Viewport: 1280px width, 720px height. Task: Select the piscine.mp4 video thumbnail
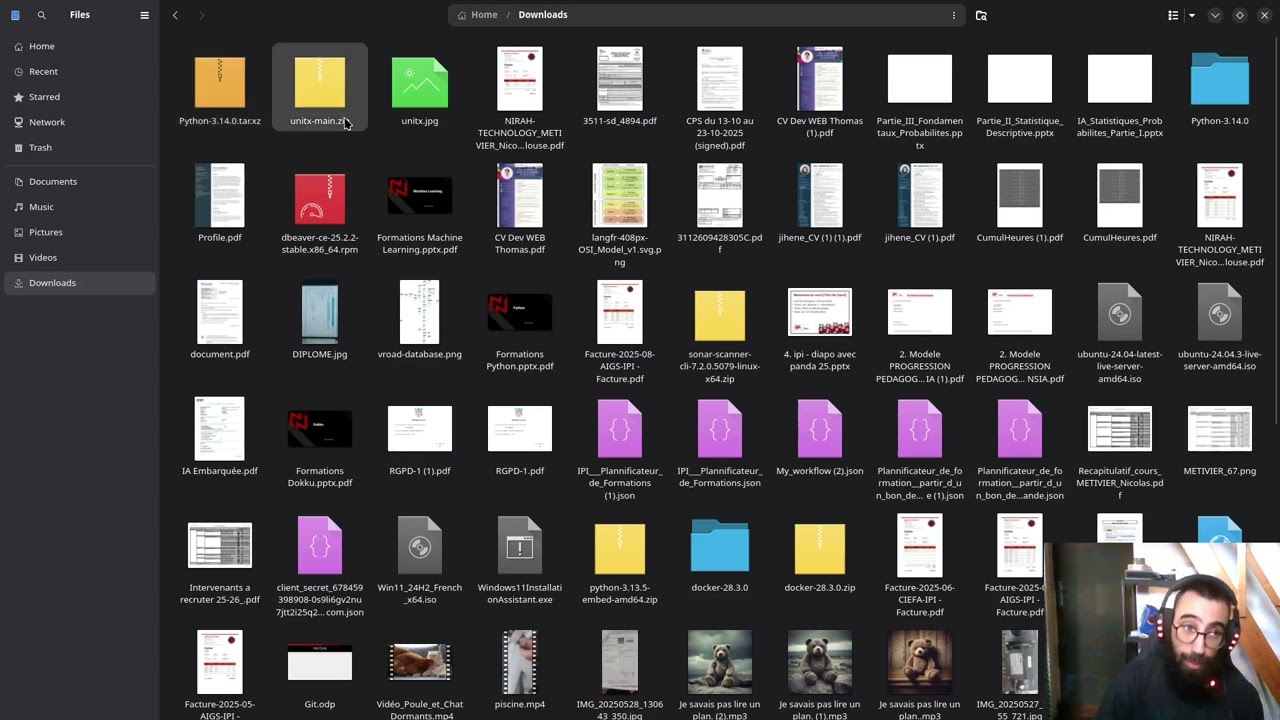[x=520, y=663]
